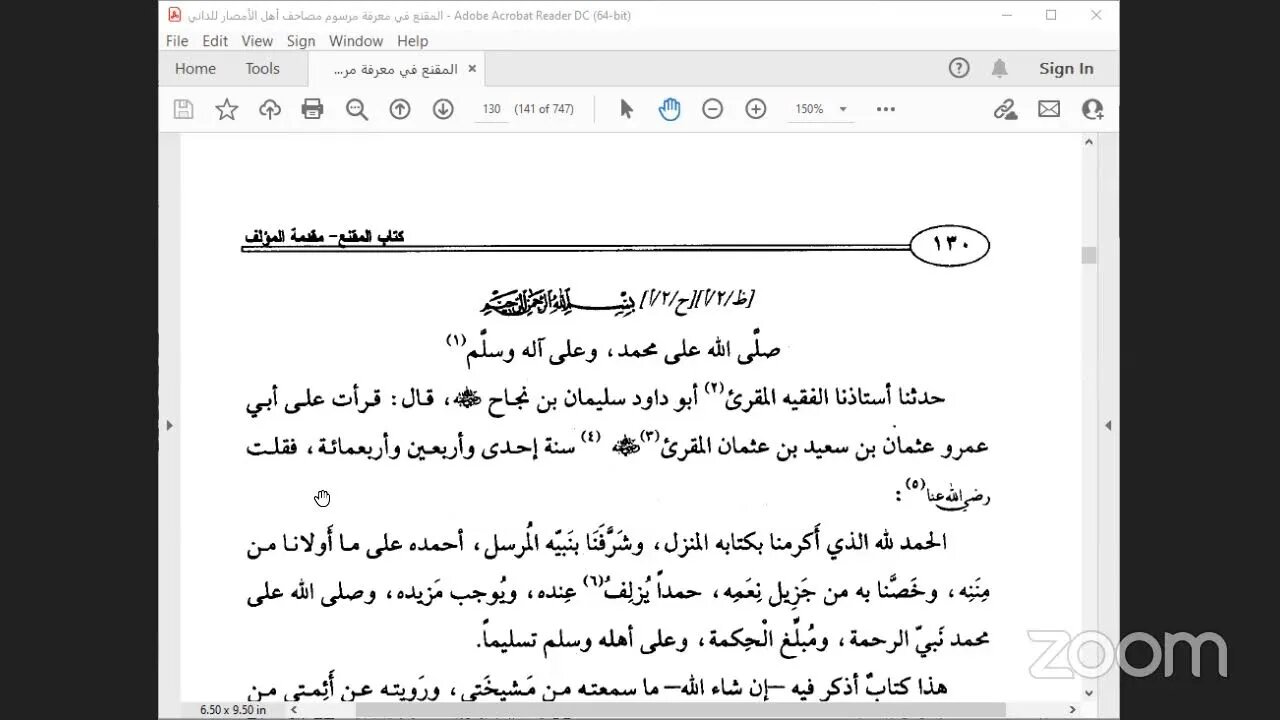Open the more tools ellipsis menu
Viewport: 1280px width, 720px height.
(886, 109)
